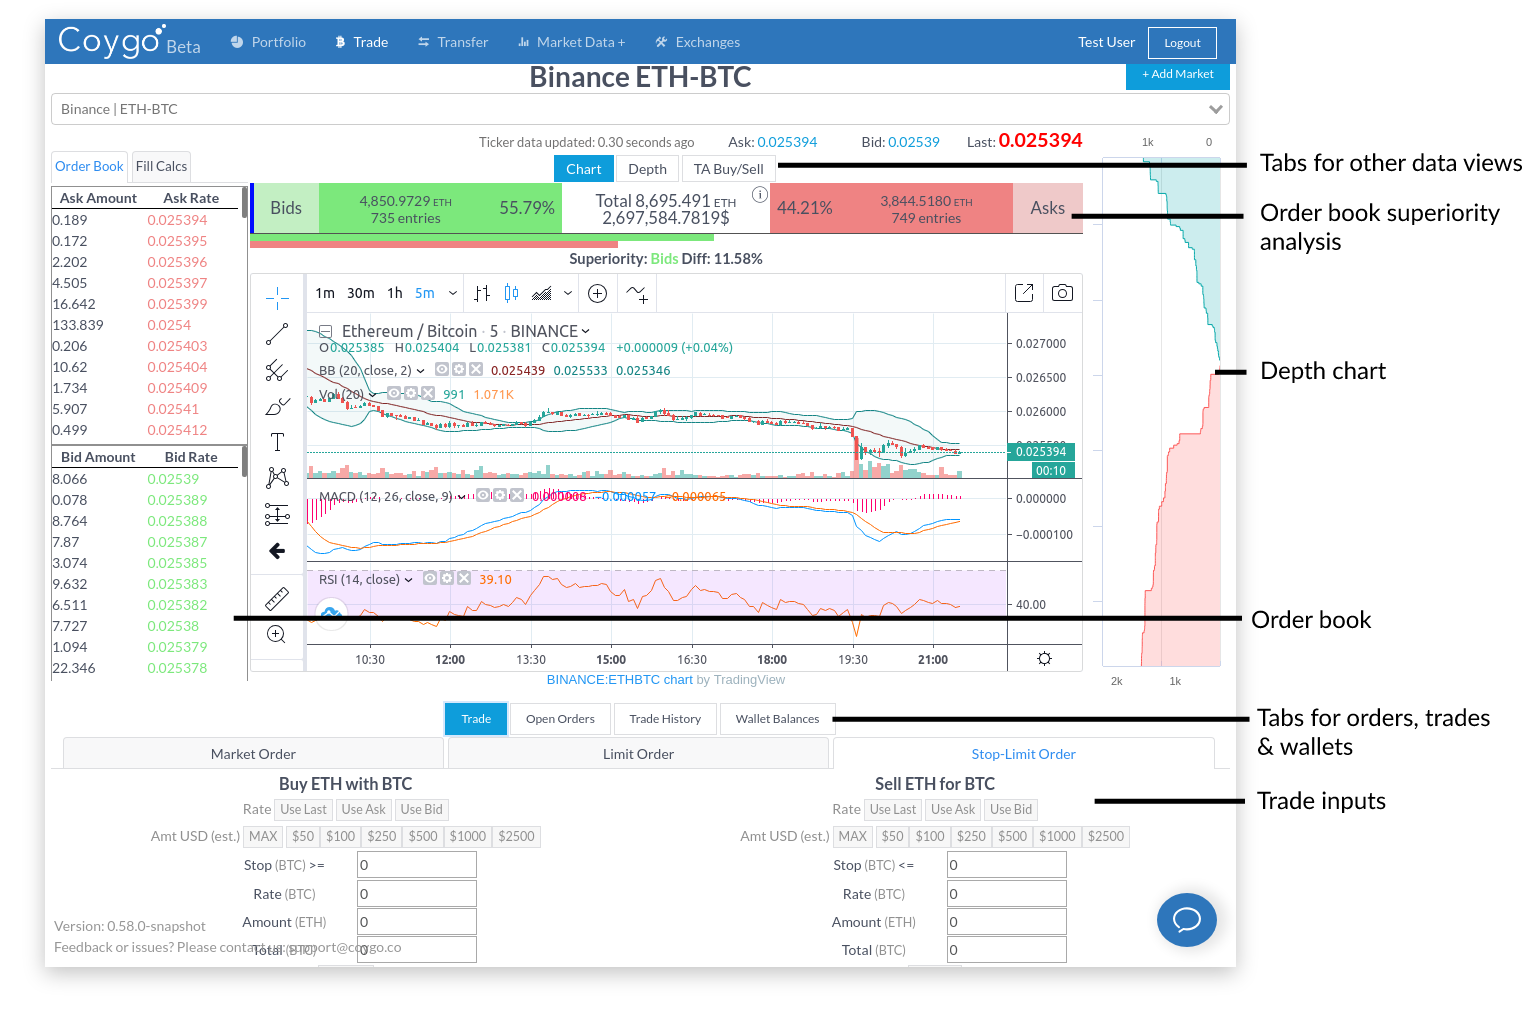Select the brush drawing tool
The image size is (1539, 1017).
277,406
